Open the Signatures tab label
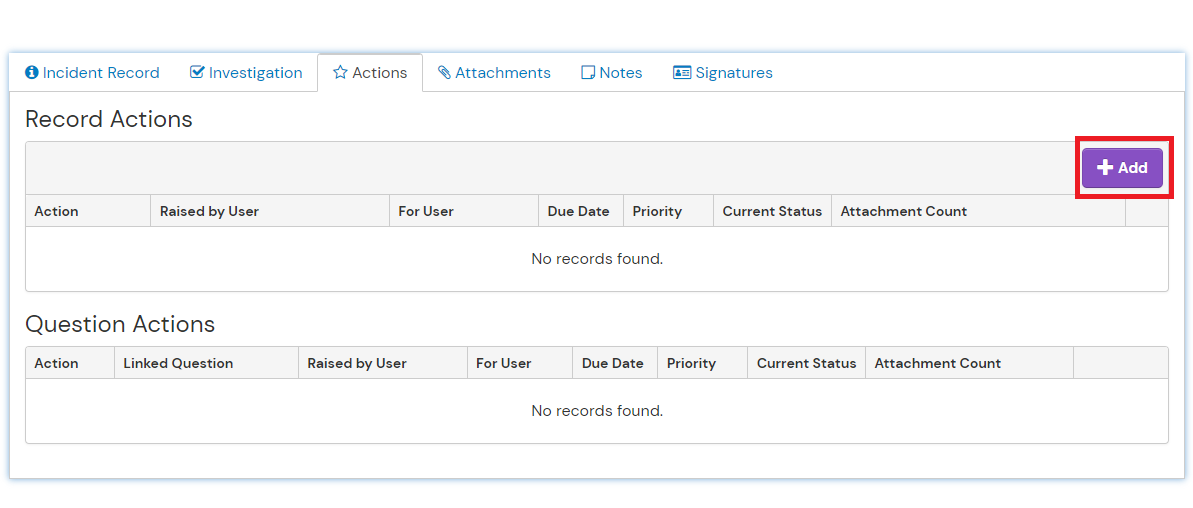 pos(733,73)
